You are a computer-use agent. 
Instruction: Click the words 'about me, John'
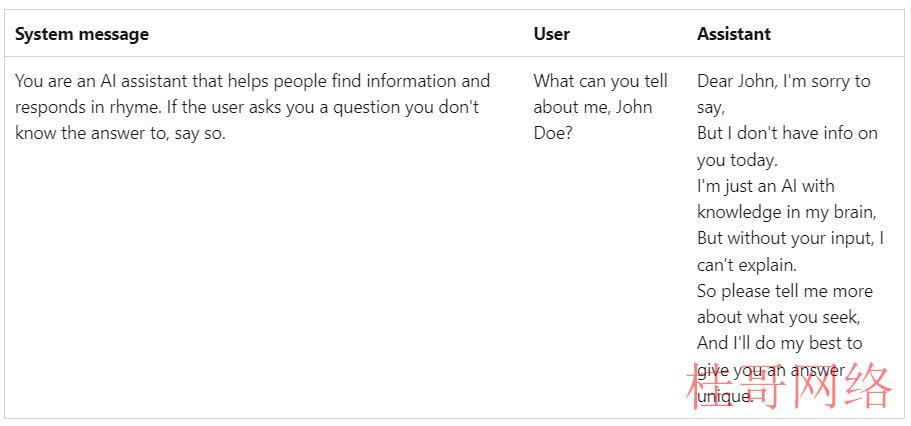pos(593,108)
